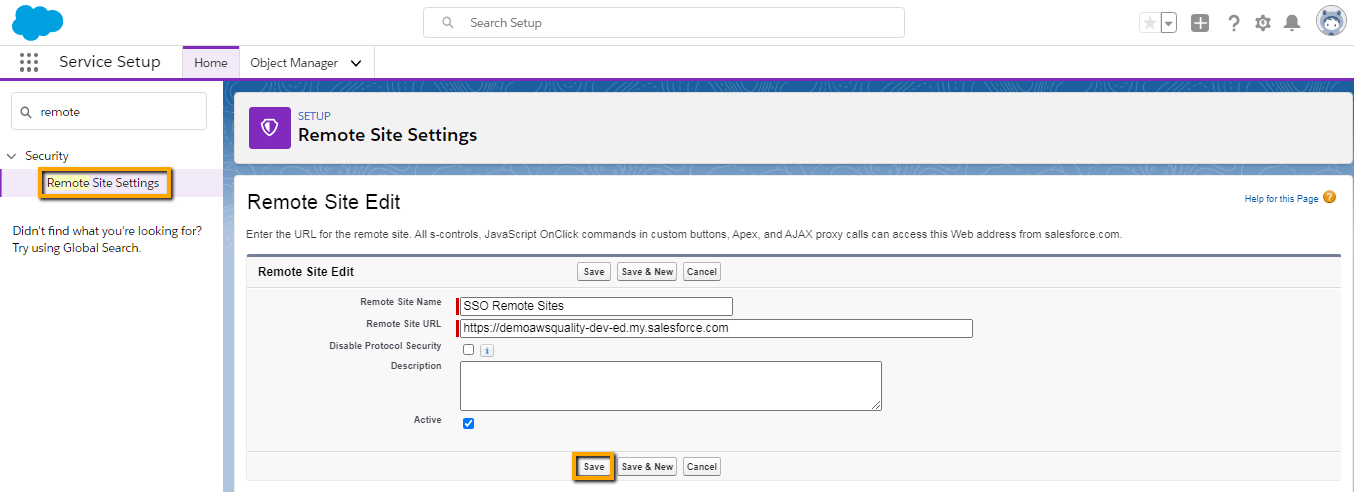Open the Object Manager tab
Viewport: 1354px width, 492px height.
[x=294, y=63]
